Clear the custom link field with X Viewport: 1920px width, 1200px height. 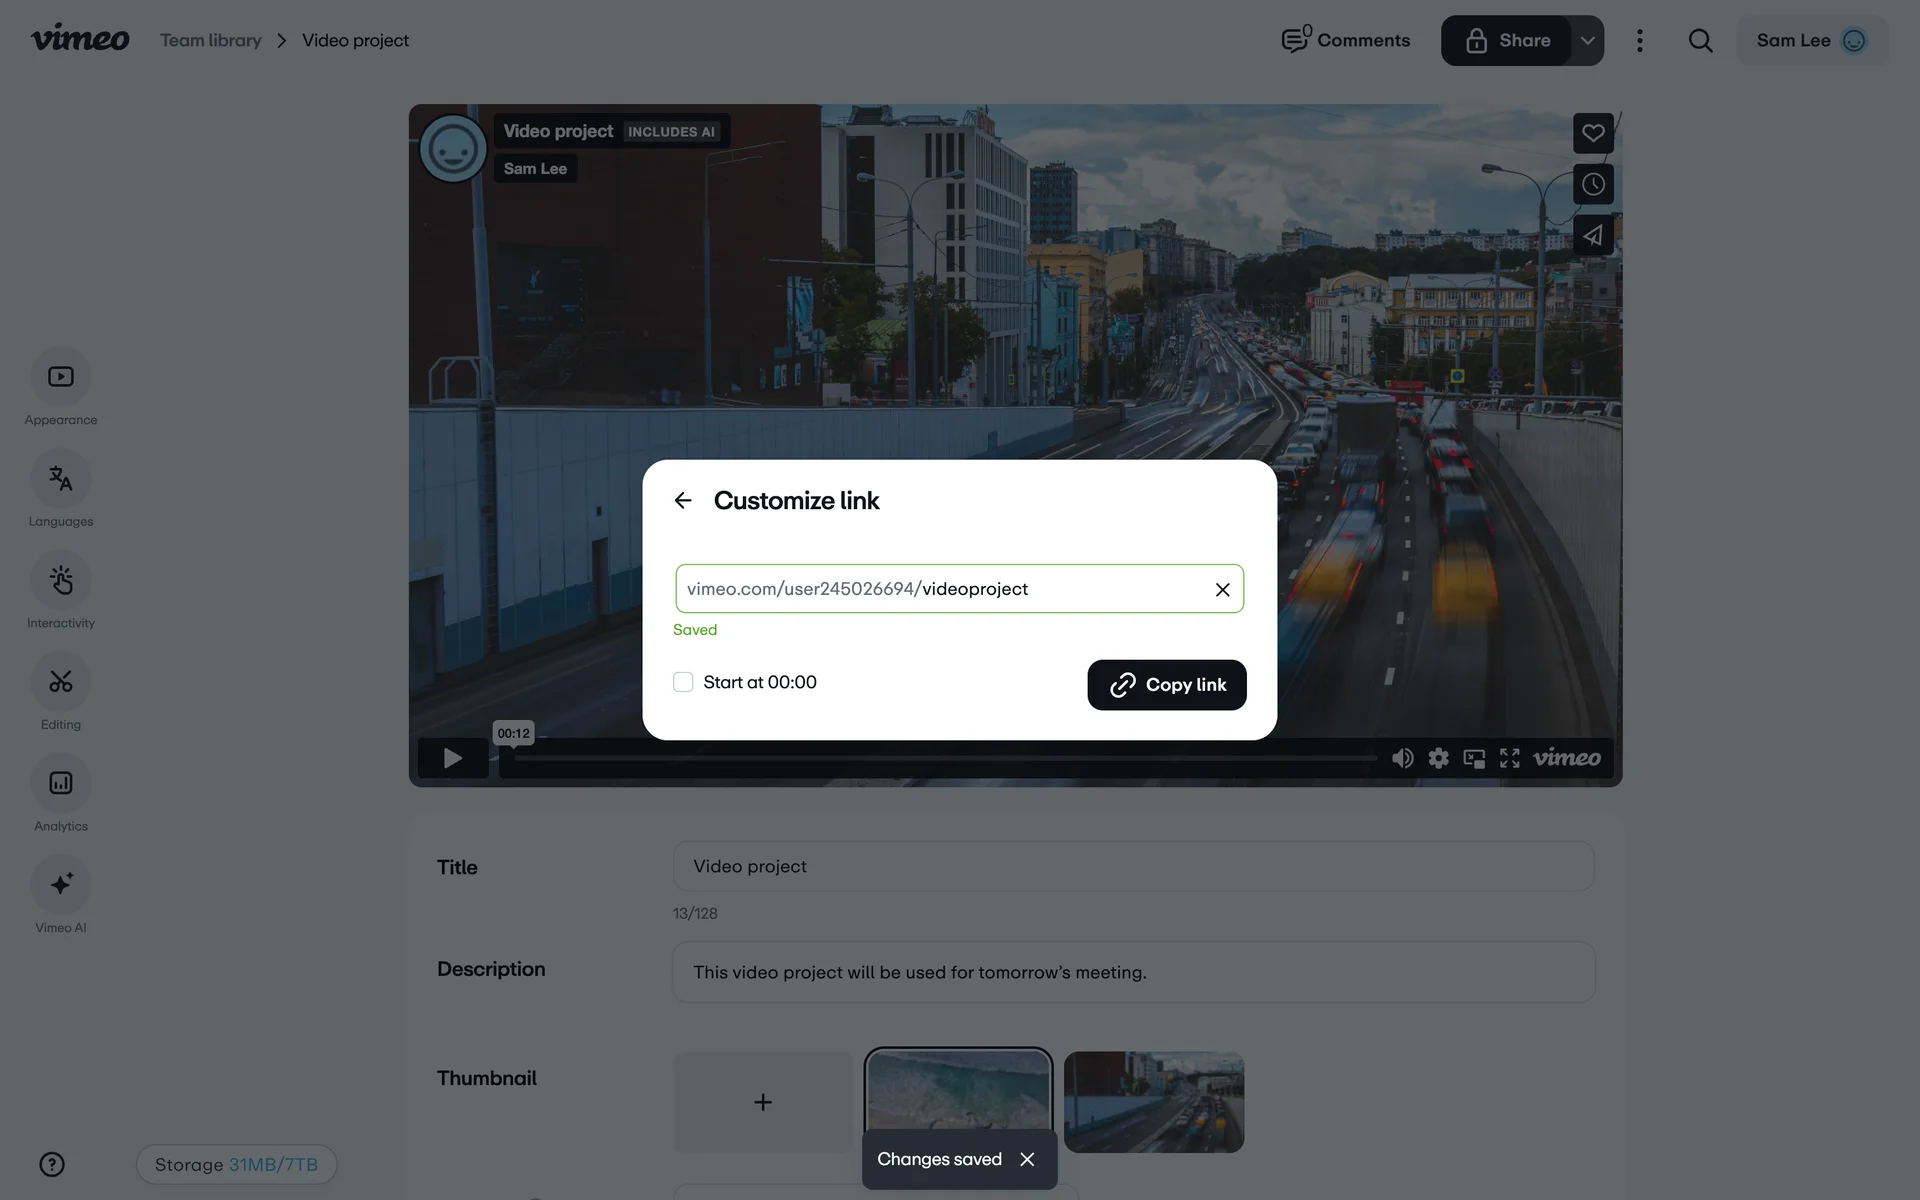coord(1222,590)
